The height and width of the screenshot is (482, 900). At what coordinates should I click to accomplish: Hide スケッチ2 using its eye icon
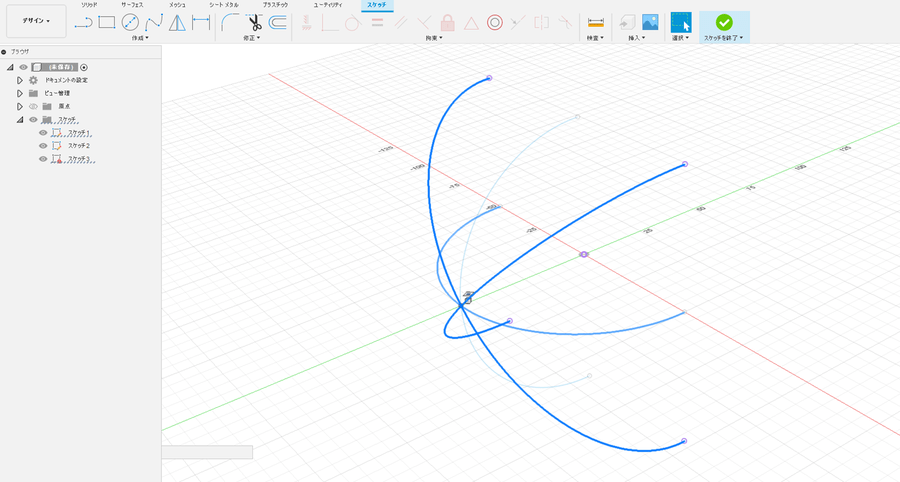click(43, 146)
